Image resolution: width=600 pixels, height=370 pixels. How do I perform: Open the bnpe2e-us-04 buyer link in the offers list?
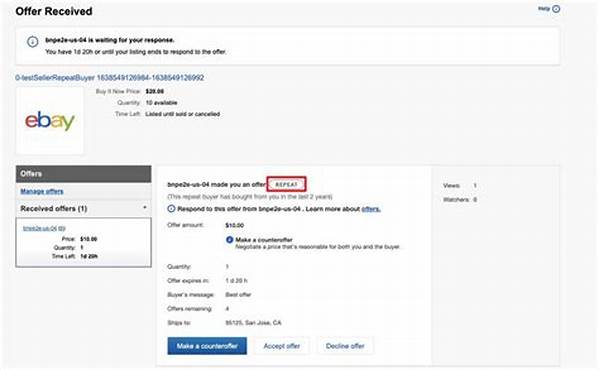pos(39,228)
